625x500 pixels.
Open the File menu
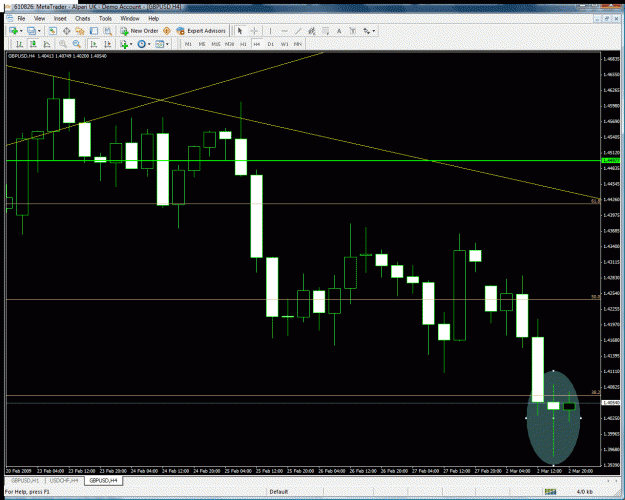(22, 18)
